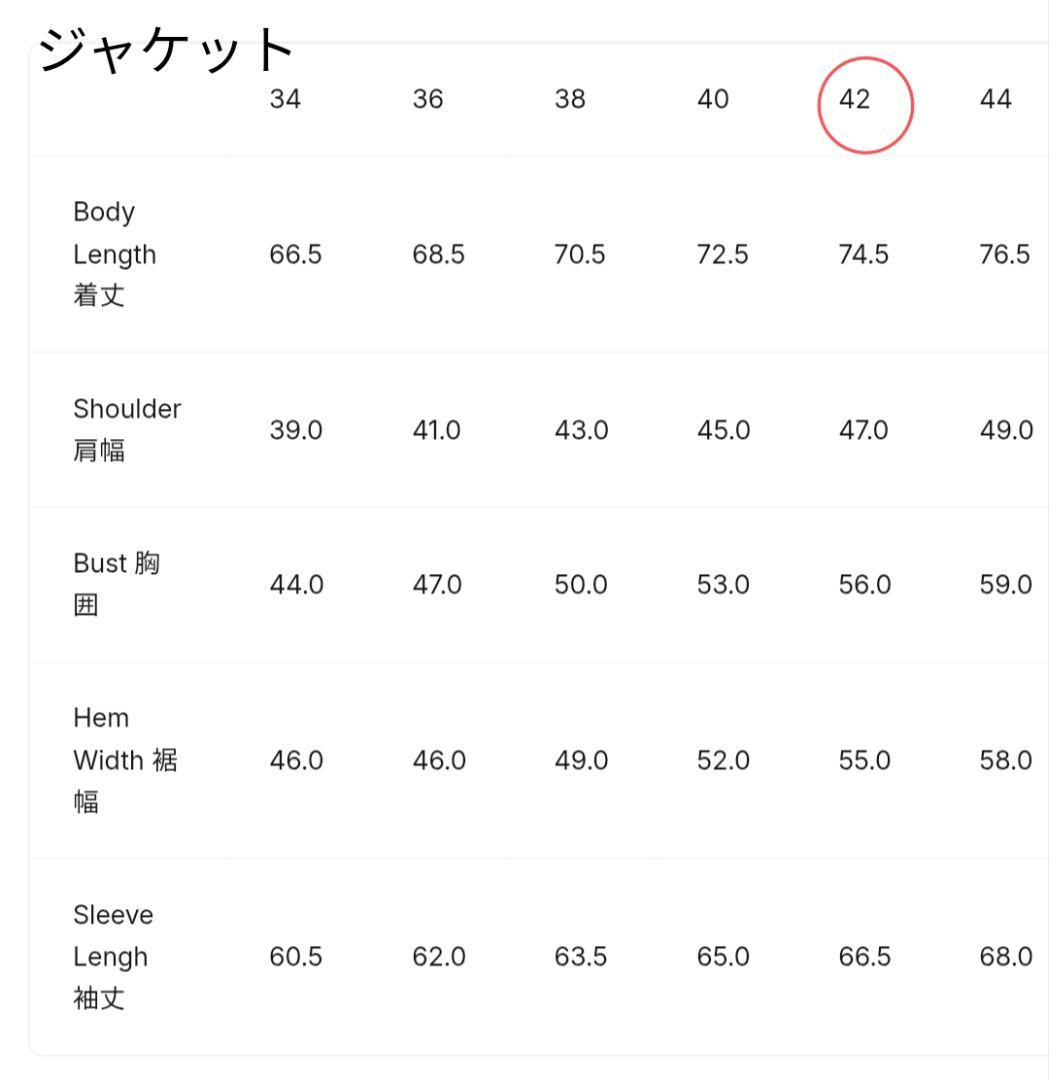Image resolution: width=1049 pixels, height=1080 pixels.
Task: Click bust value 56.0 for size 42
Action: (865, 585)
